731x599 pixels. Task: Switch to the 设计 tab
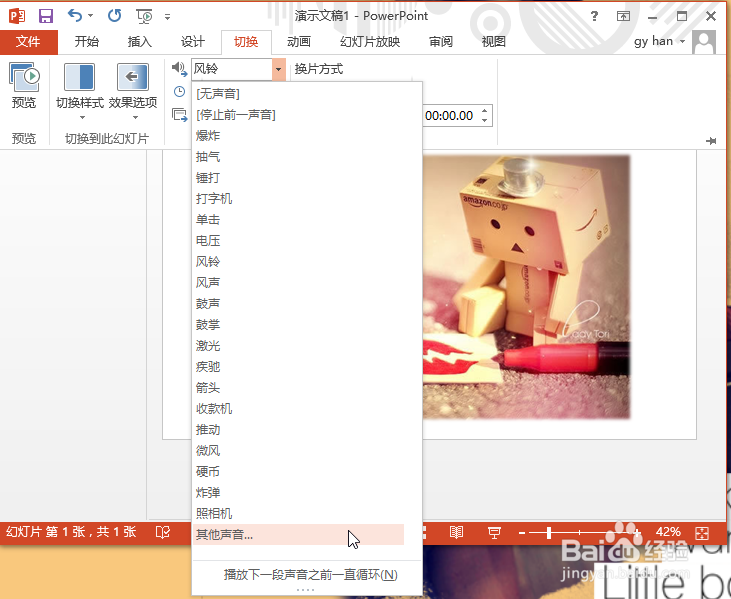tap(193, 42)
